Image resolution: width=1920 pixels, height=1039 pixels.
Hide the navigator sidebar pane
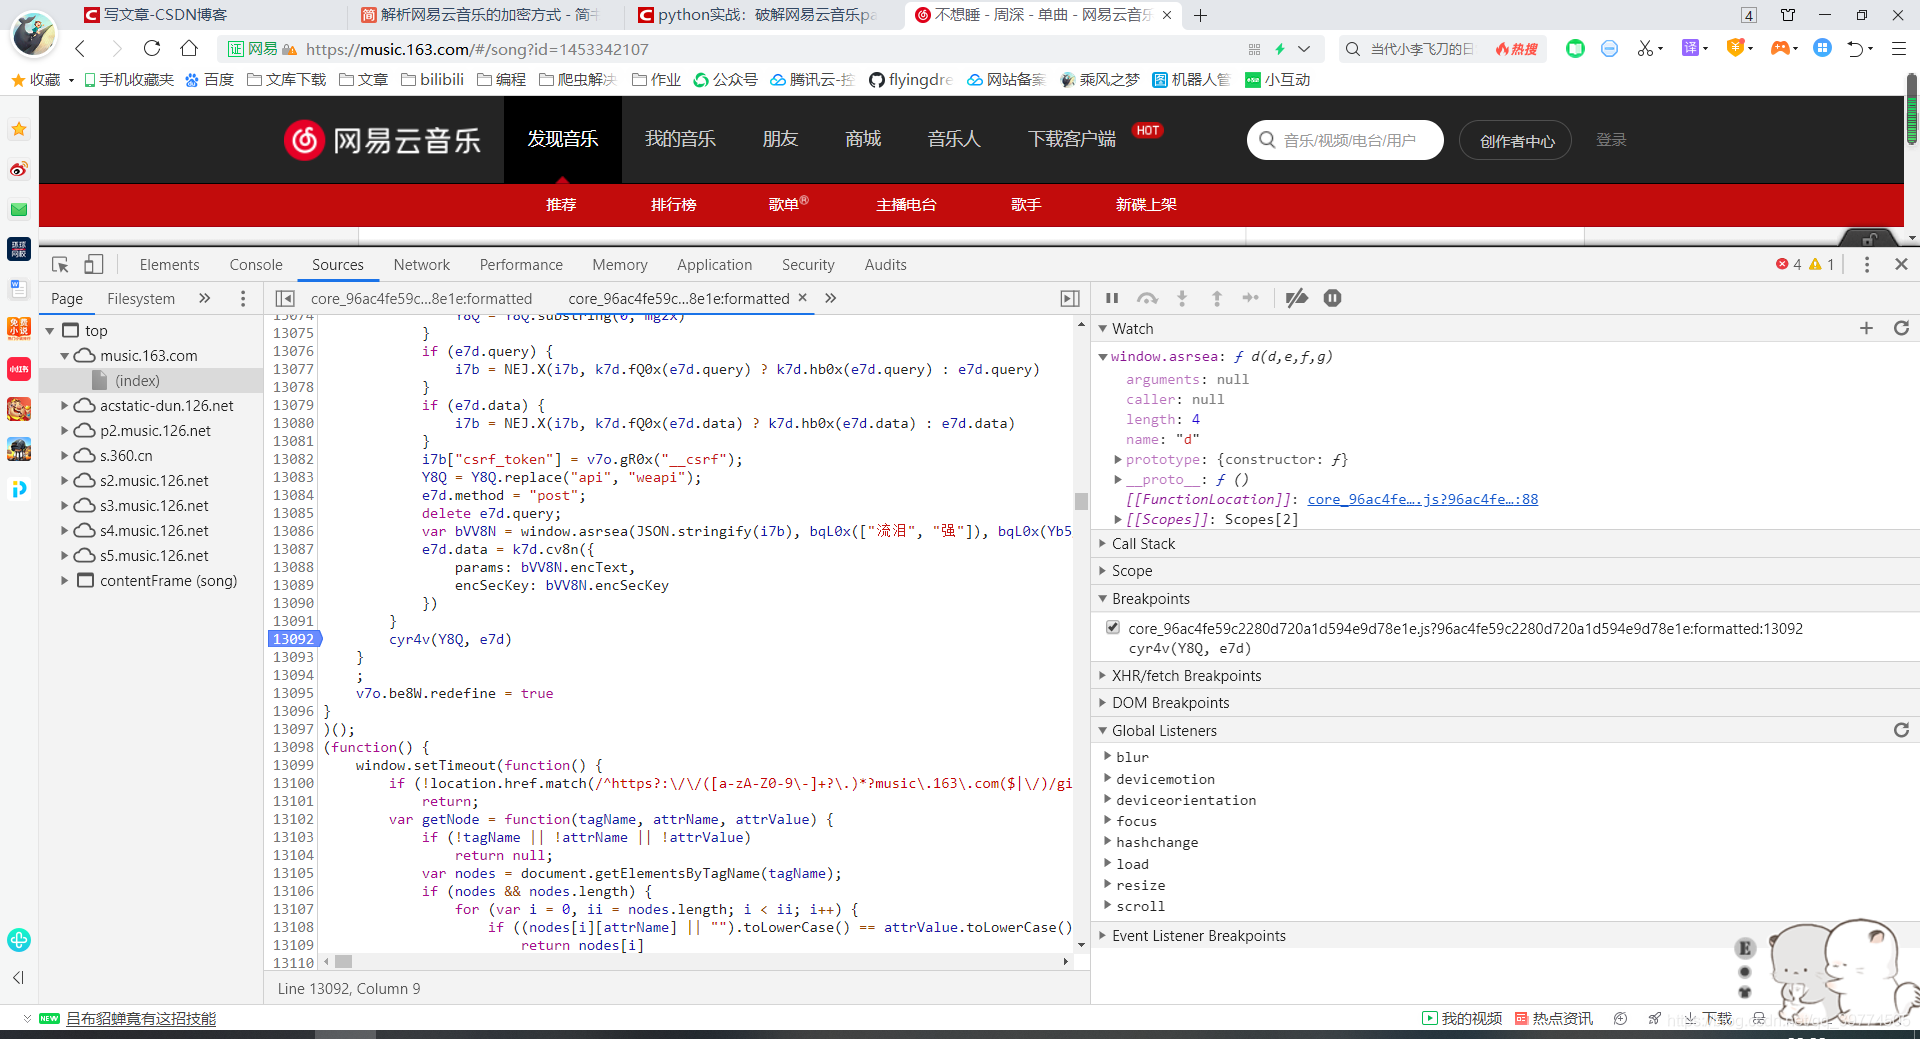[x=285, y=298]
